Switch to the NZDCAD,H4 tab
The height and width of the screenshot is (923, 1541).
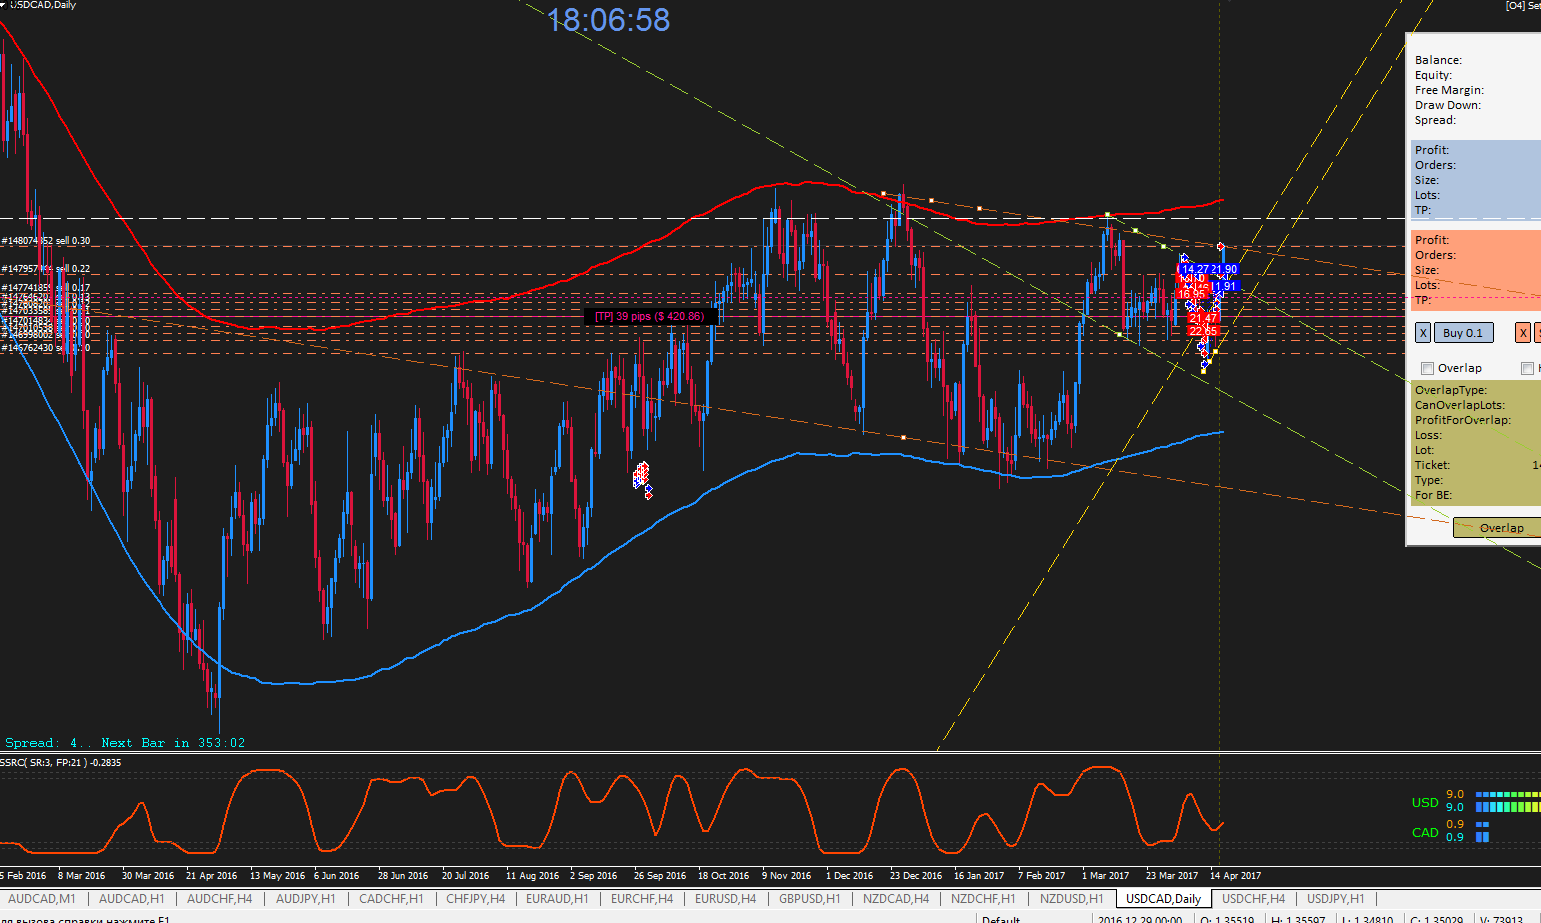point(896,899)
